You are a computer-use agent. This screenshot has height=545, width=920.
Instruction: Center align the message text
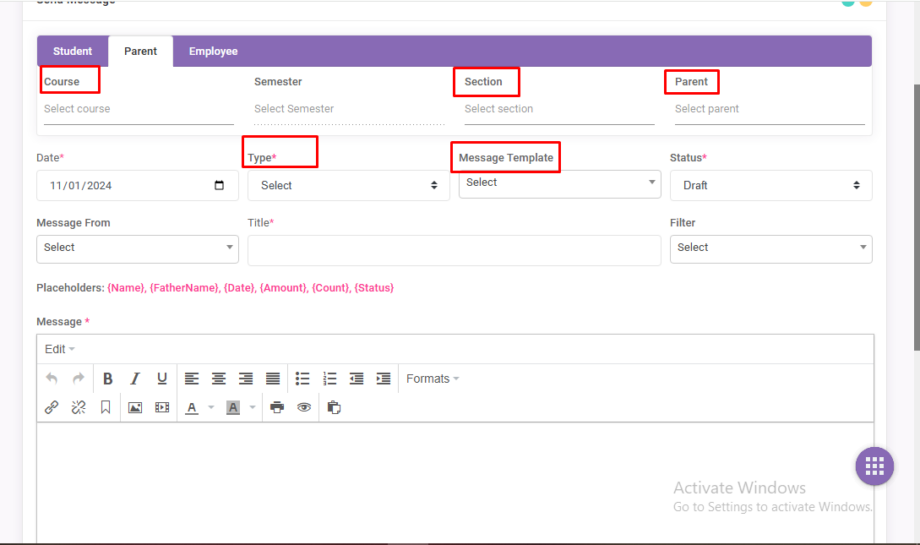[x=218, y=379]
